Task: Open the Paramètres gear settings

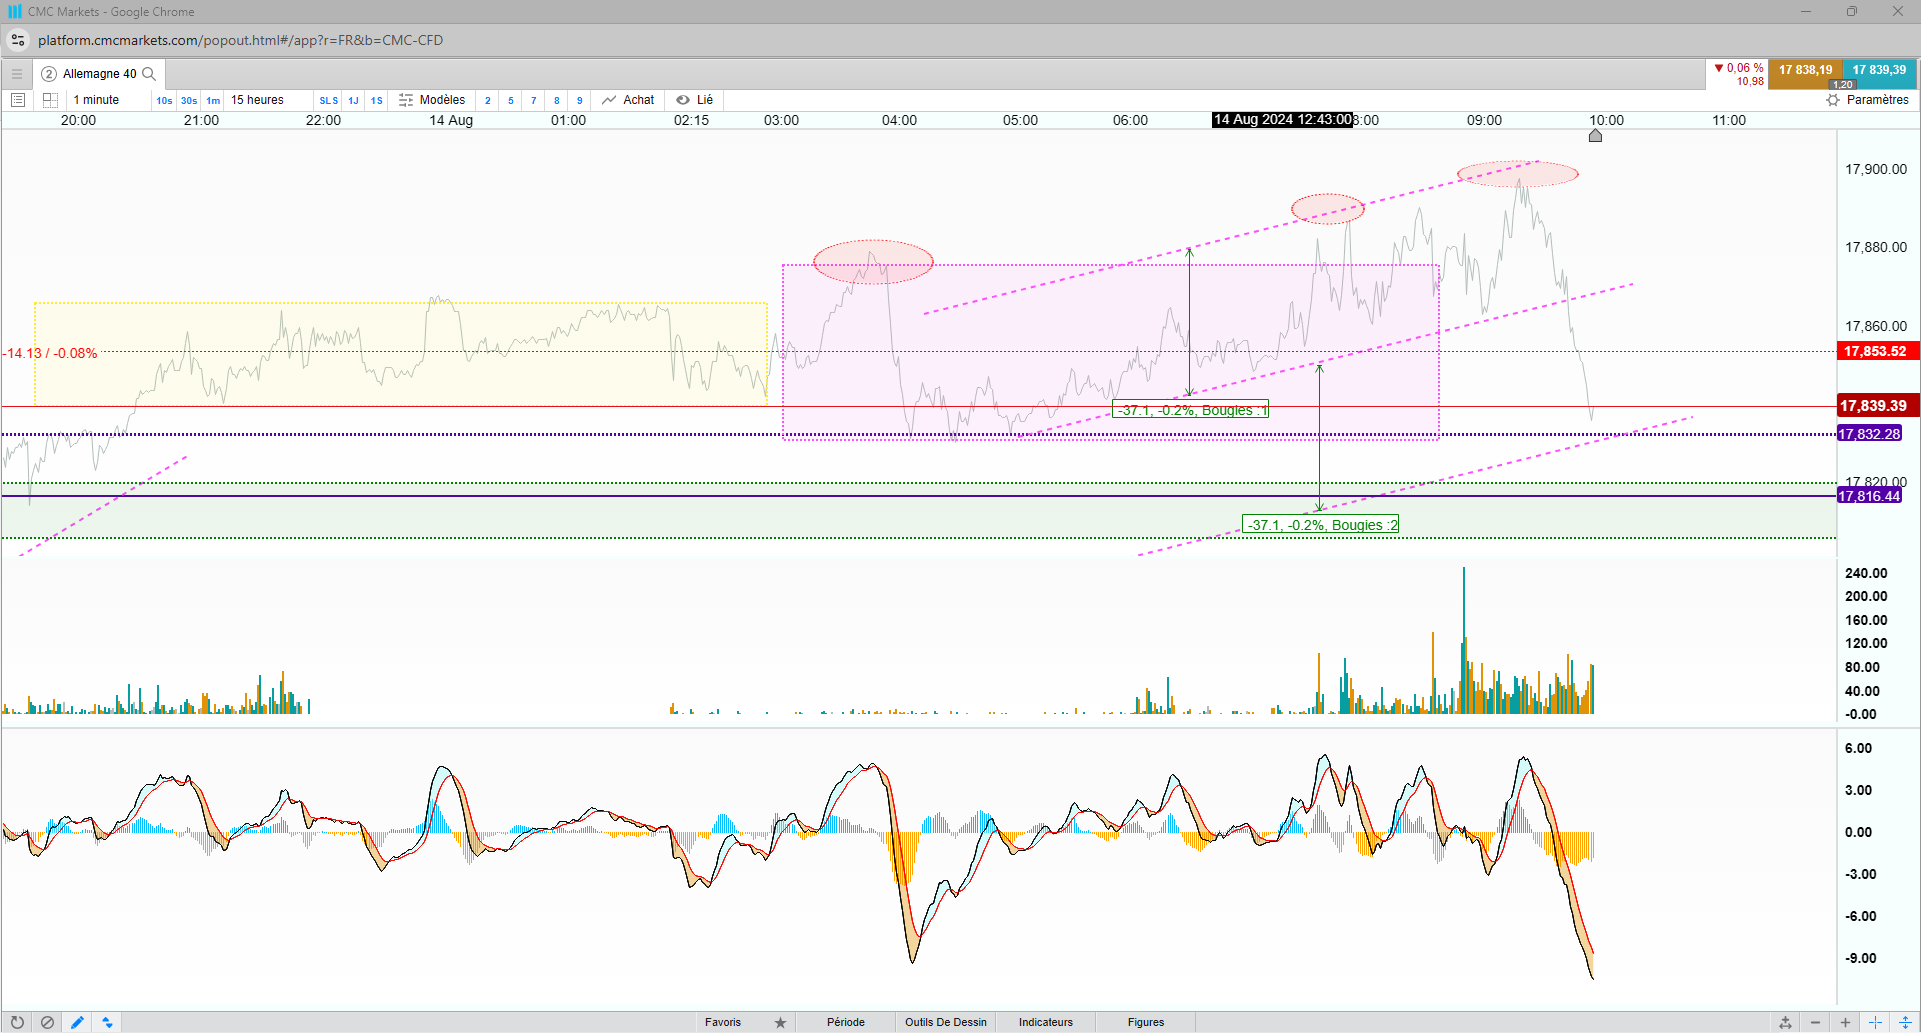Action: click(x=1867, y=100)
